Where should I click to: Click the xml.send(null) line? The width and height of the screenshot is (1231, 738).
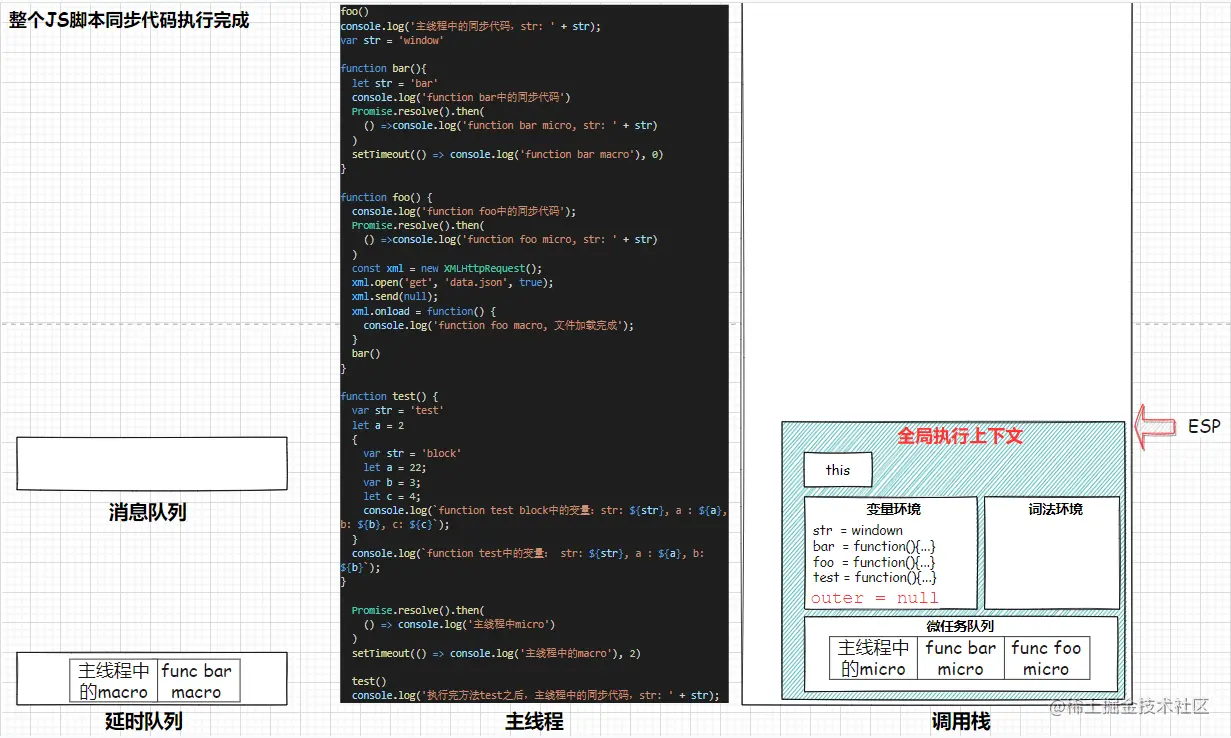click(x=395, y=297)
